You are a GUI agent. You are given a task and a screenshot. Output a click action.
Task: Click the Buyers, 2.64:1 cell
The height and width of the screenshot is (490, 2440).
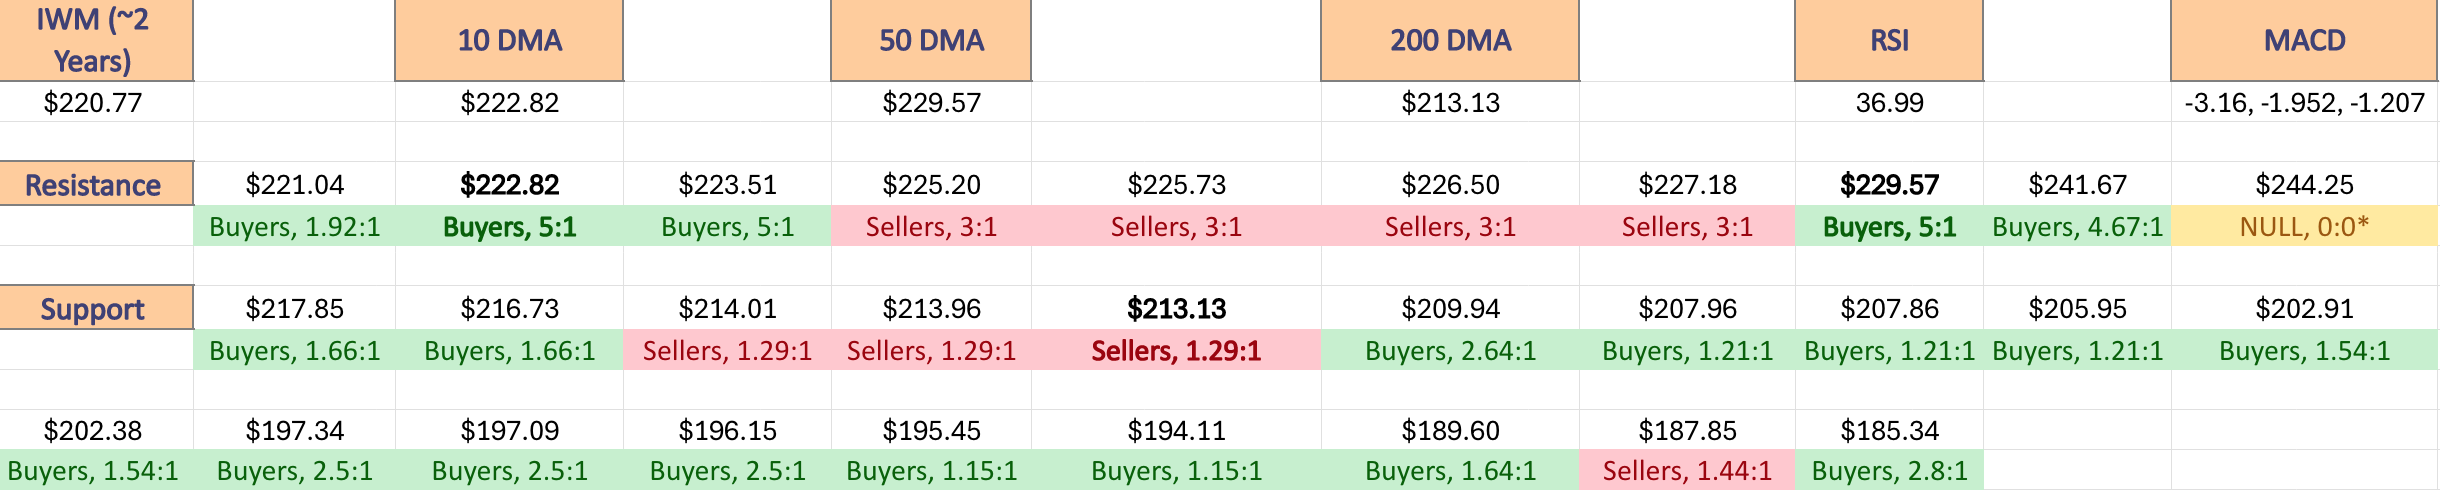(x=1450, y=350)
